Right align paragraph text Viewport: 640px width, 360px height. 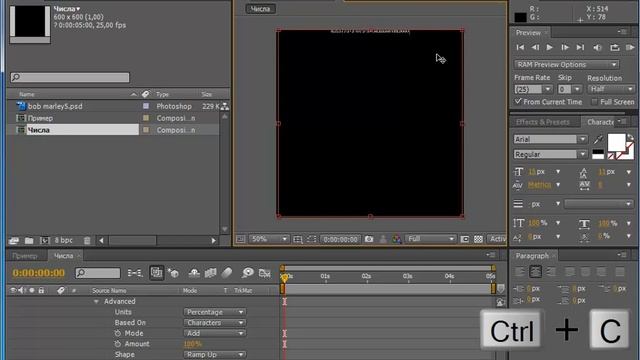tap(551, 272)
